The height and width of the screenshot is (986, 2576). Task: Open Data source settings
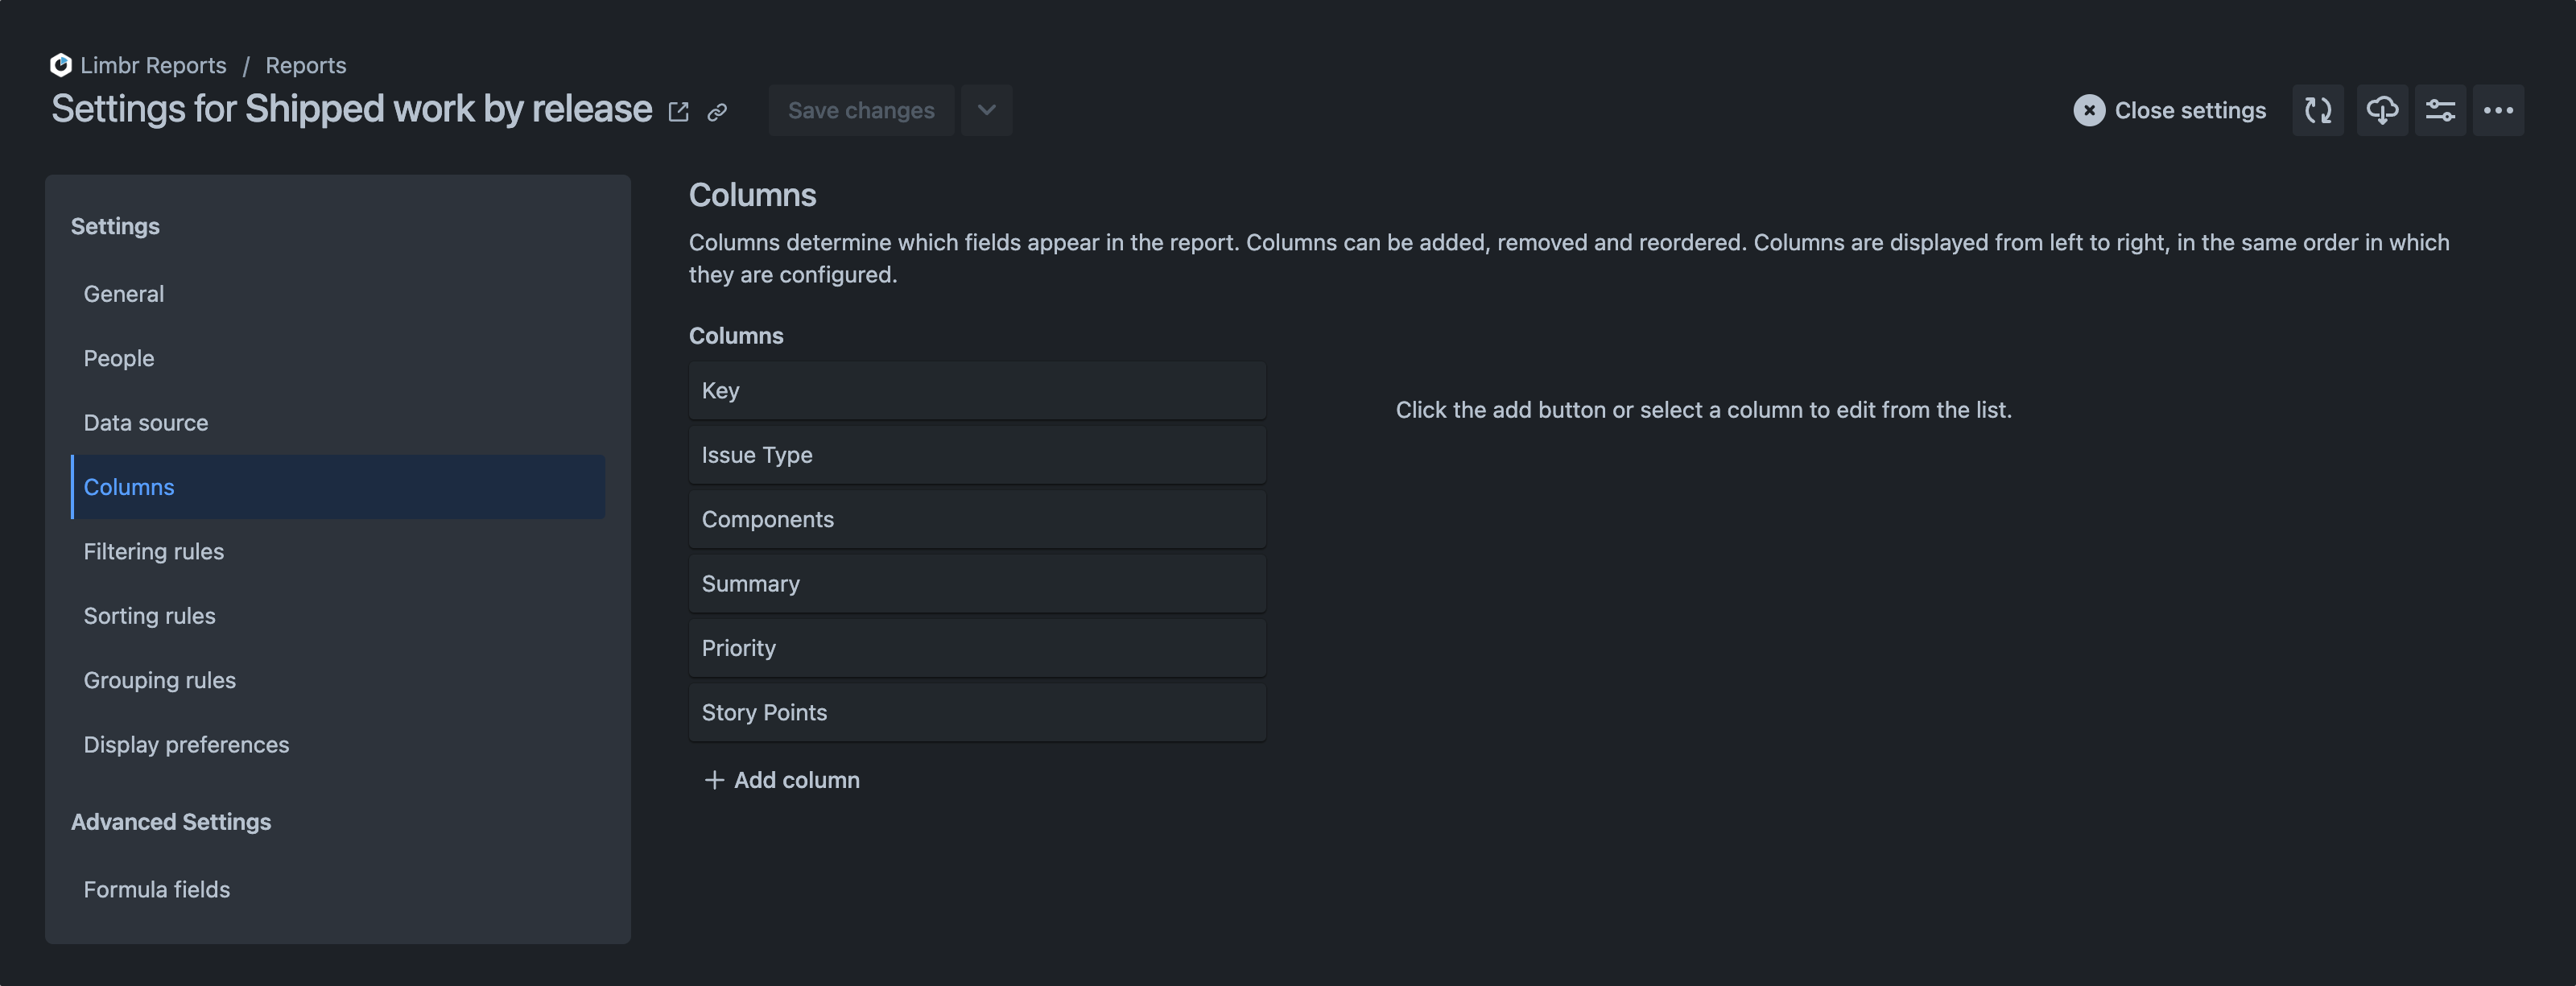click(146, 422)
